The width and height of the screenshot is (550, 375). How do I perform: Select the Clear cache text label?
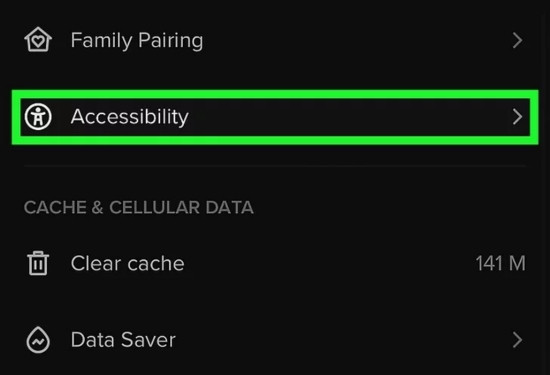point(127,263)
